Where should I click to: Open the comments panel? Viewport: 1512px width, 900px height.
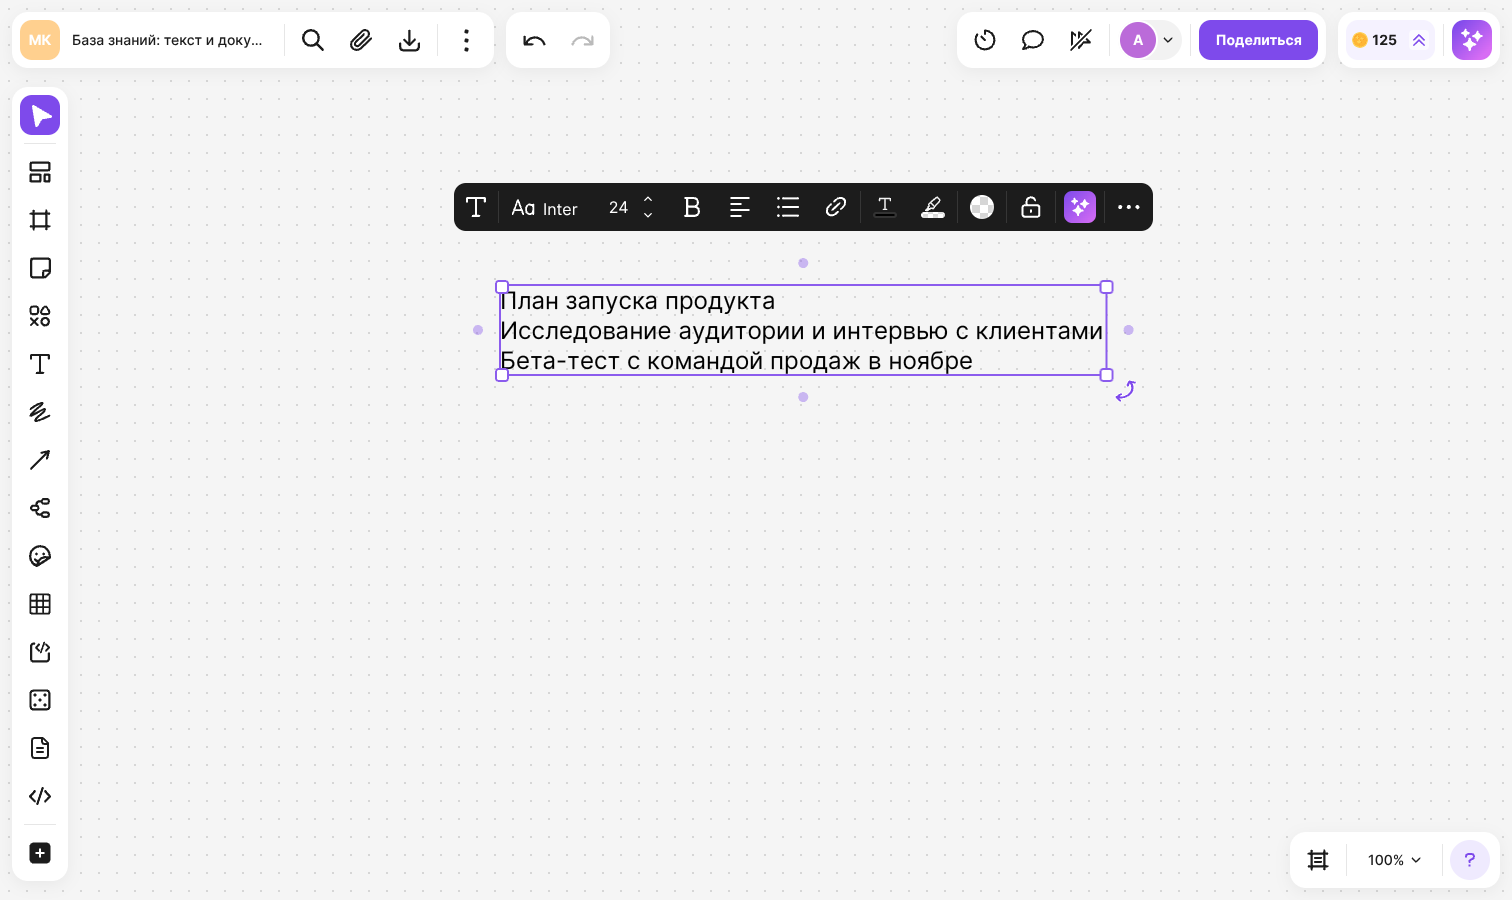click(1033, 40)
